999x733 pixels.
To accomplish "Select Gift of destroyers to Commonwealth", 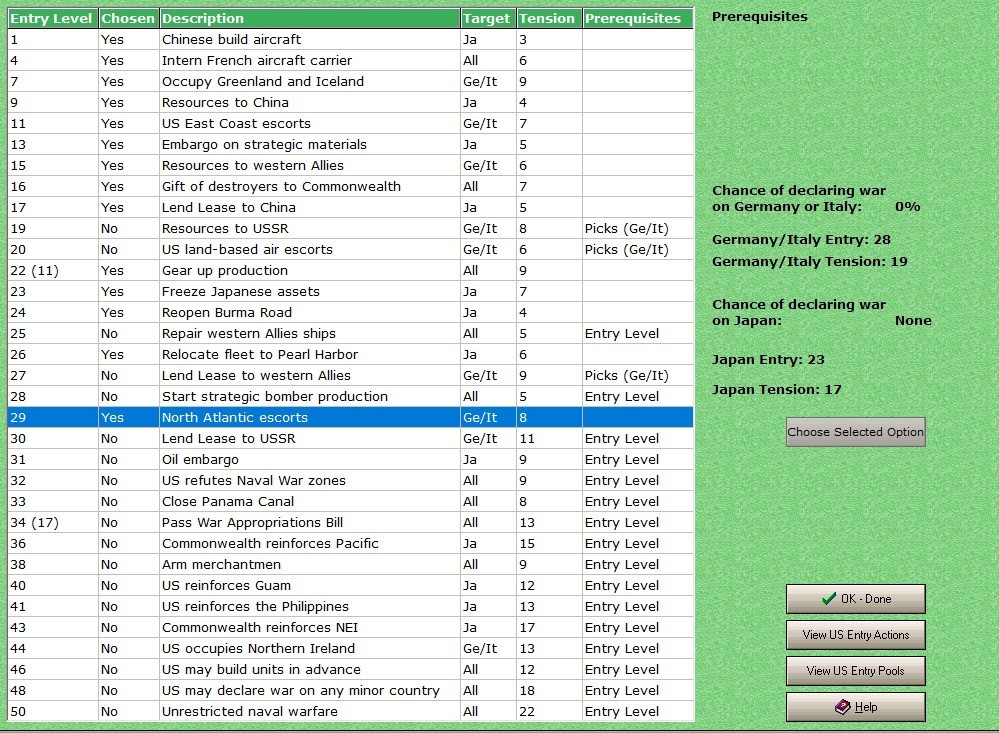I will coord(350,187).
